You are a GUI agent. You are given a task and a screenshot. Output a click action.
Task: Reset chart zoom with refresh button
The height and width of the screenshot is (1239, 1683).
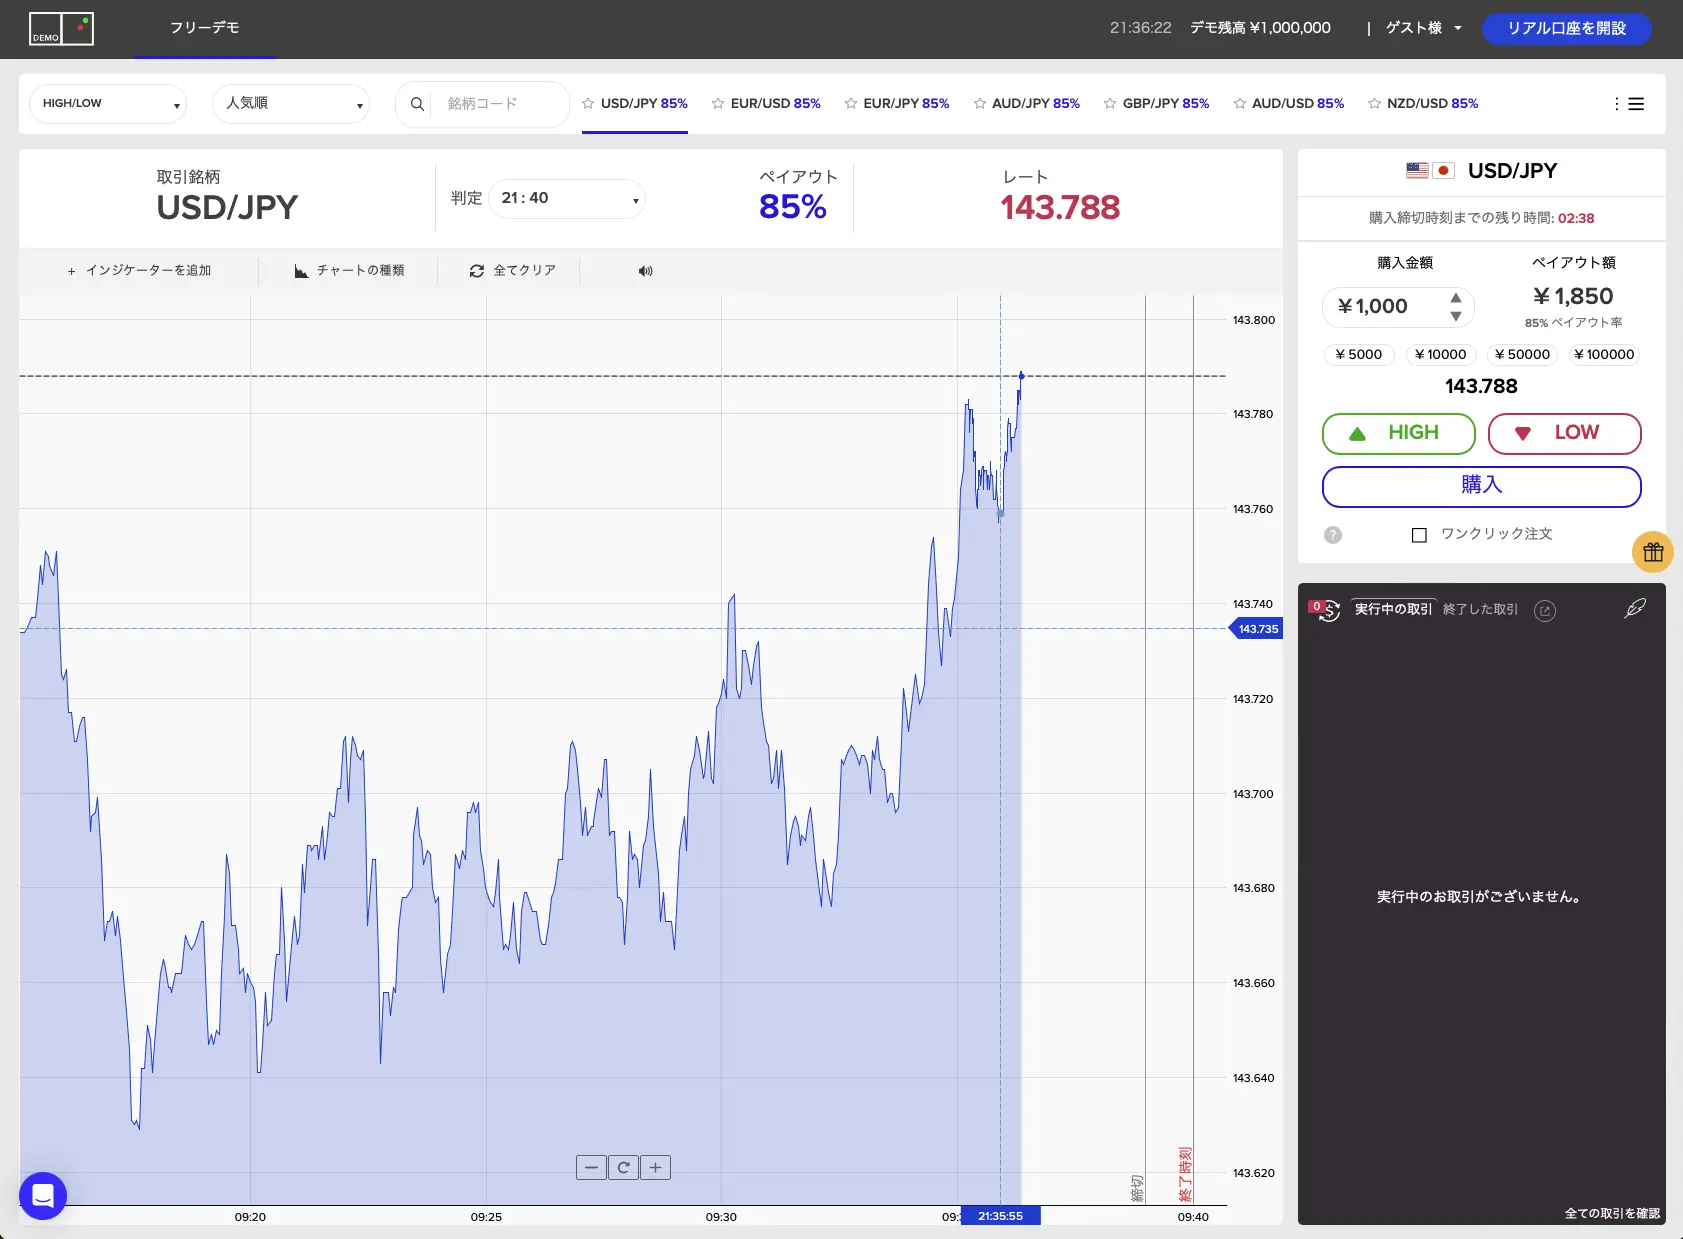[623, 1167]
